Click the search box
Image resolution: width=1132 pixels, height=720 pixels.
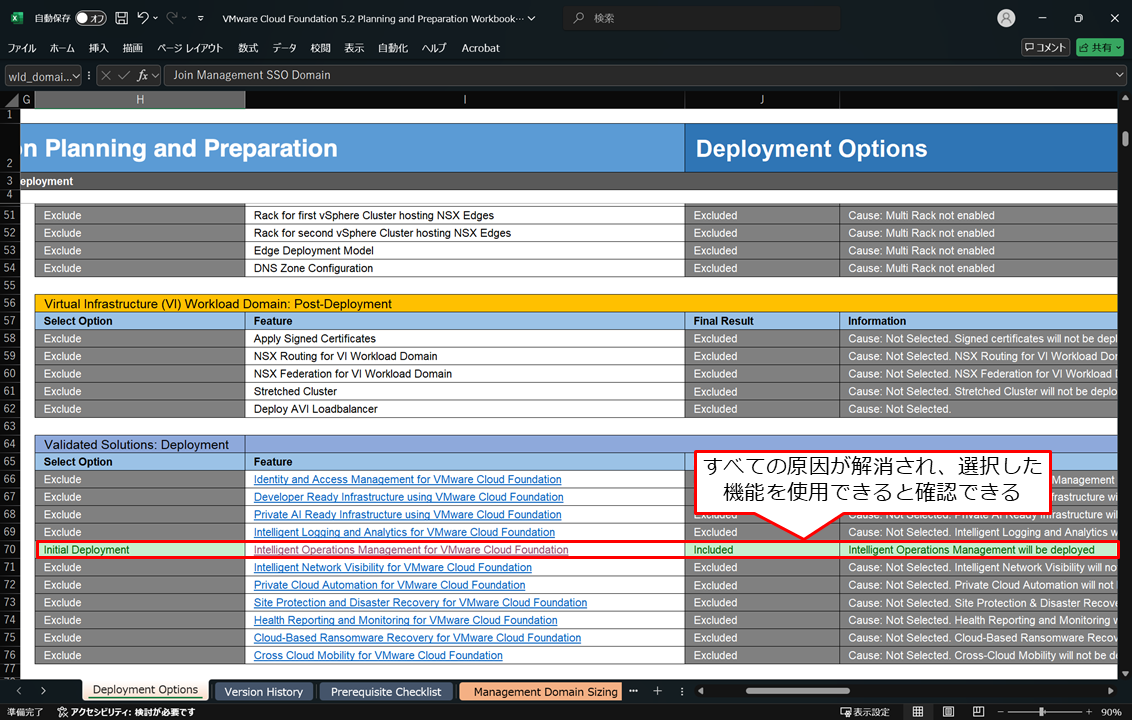click(702, 18)
